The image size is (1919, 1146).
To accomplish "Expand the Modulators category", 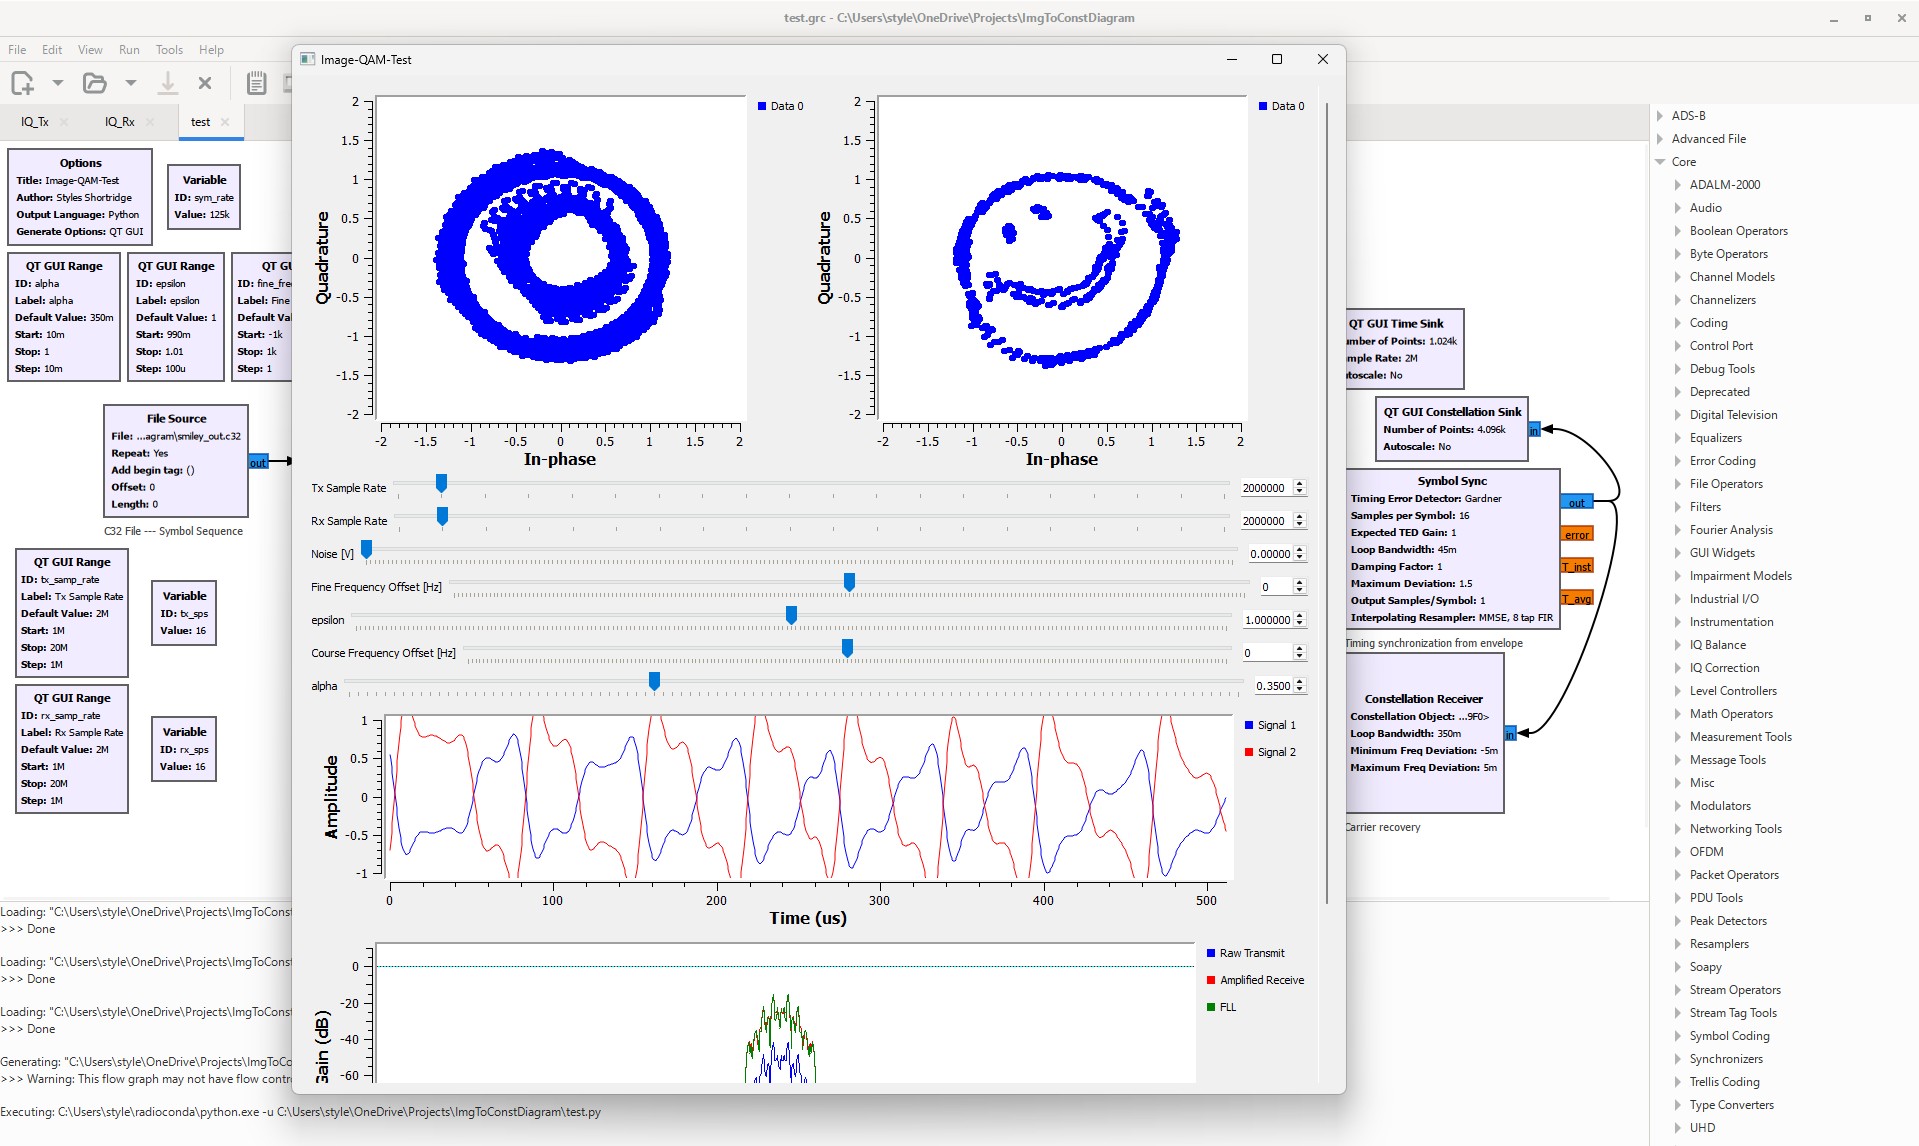I will [x=1678, y=806].
